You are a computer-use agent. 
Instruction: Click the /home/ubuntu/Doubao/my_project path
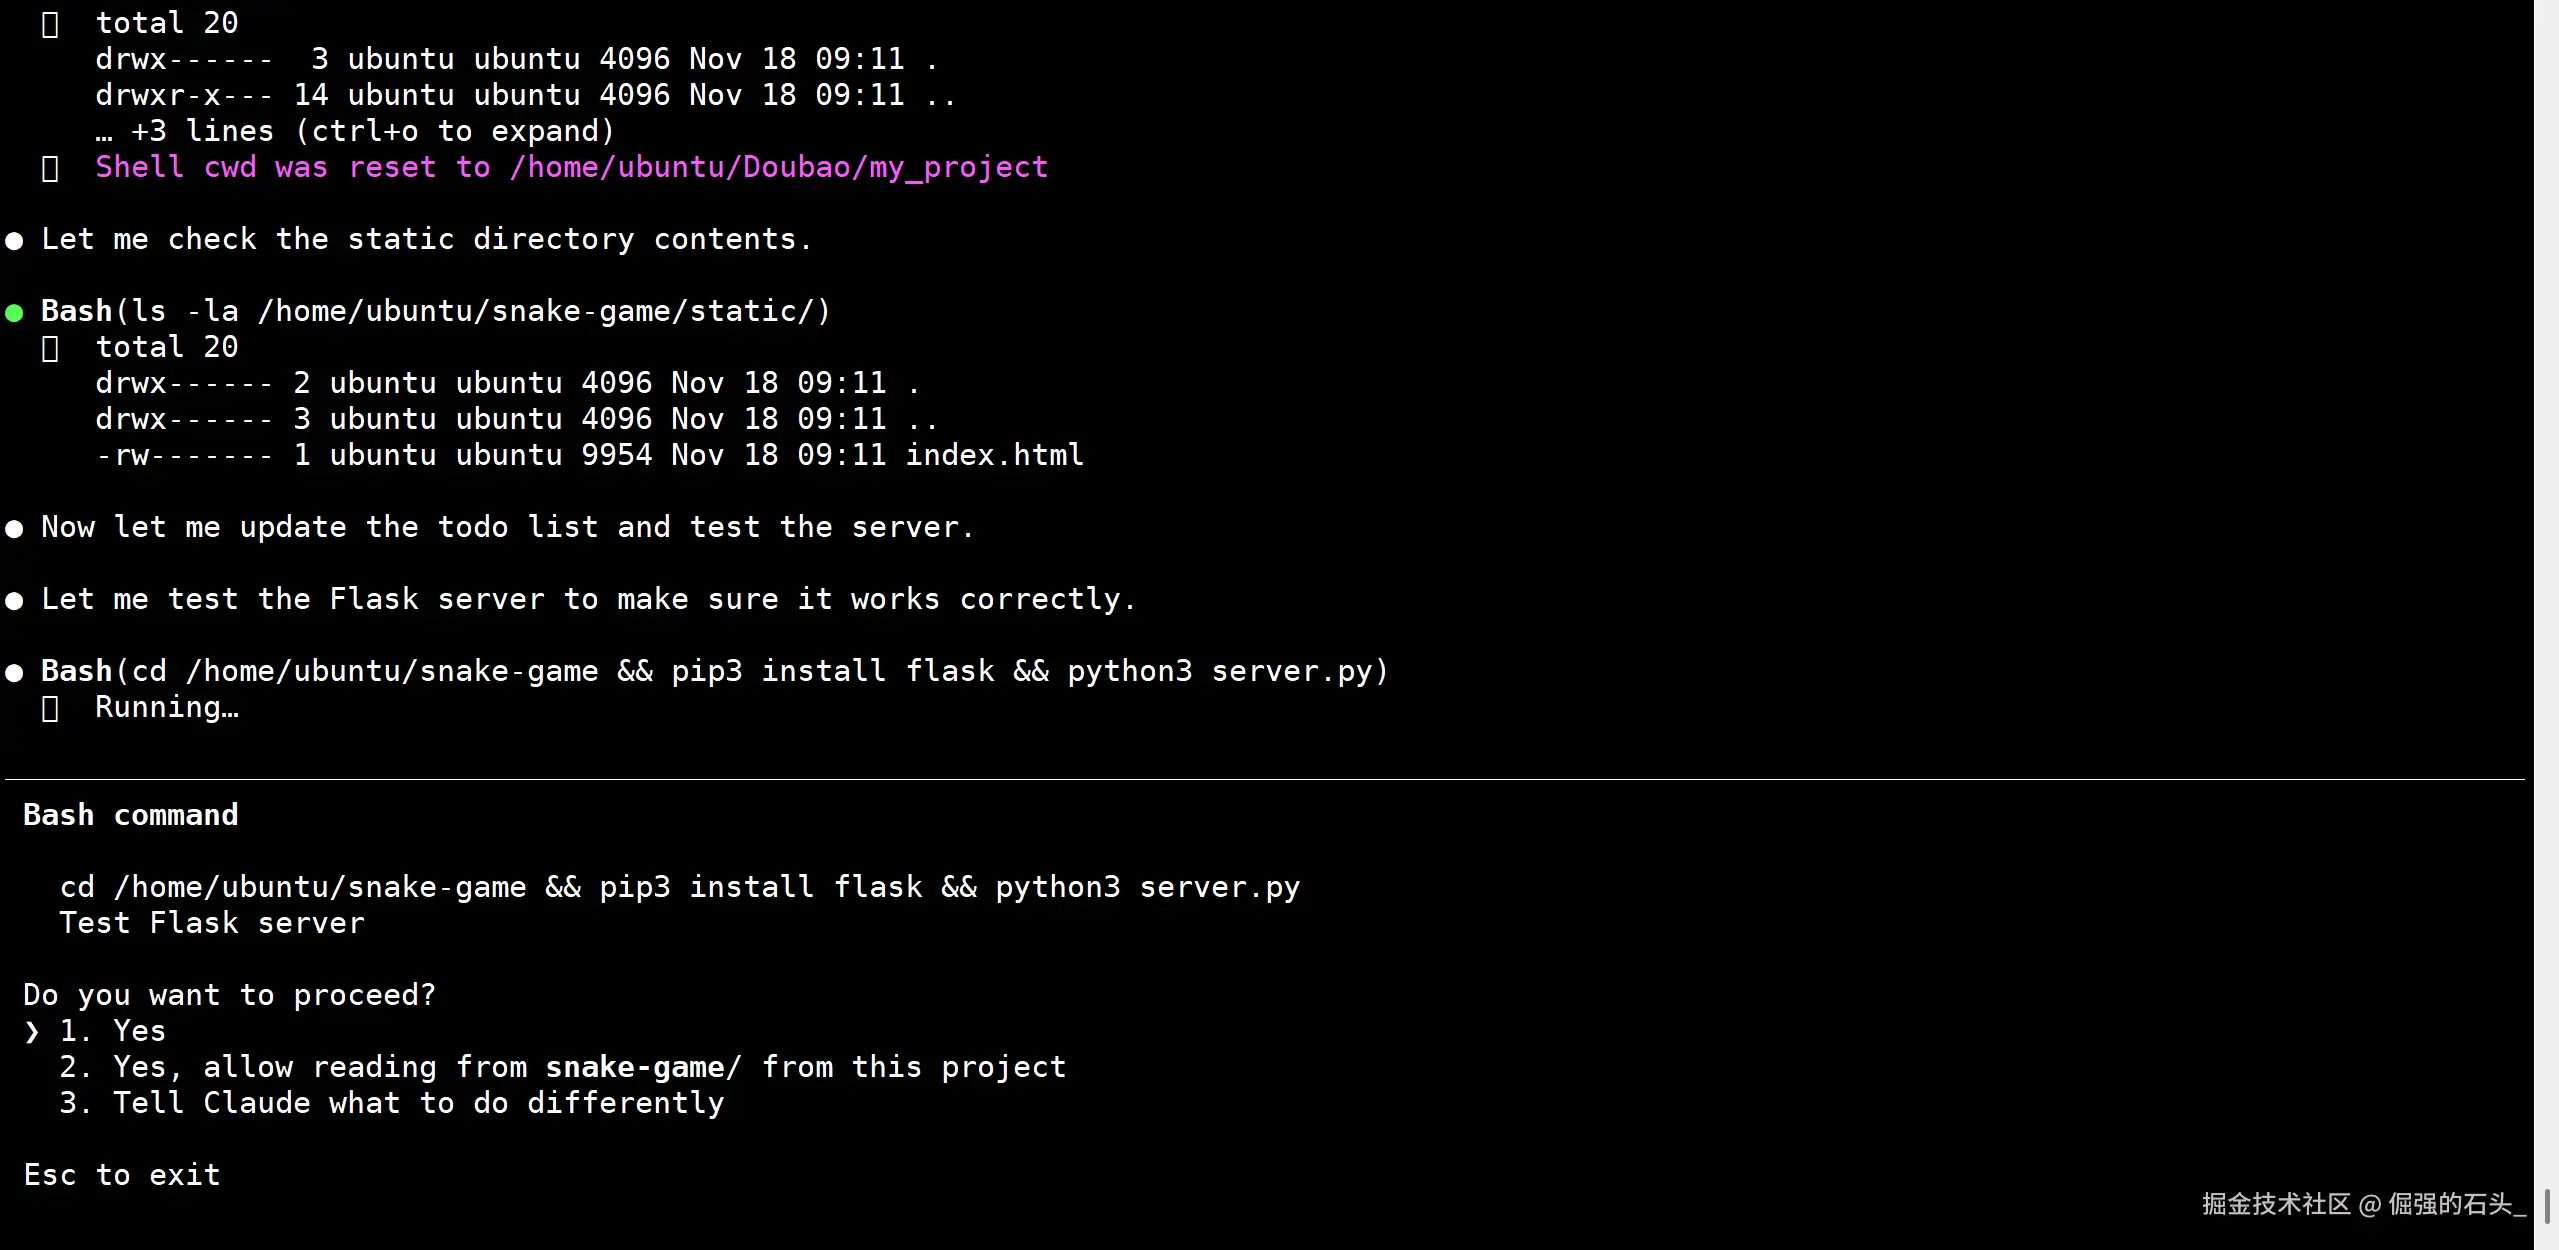pyautogui.click(x=779, y=167)
